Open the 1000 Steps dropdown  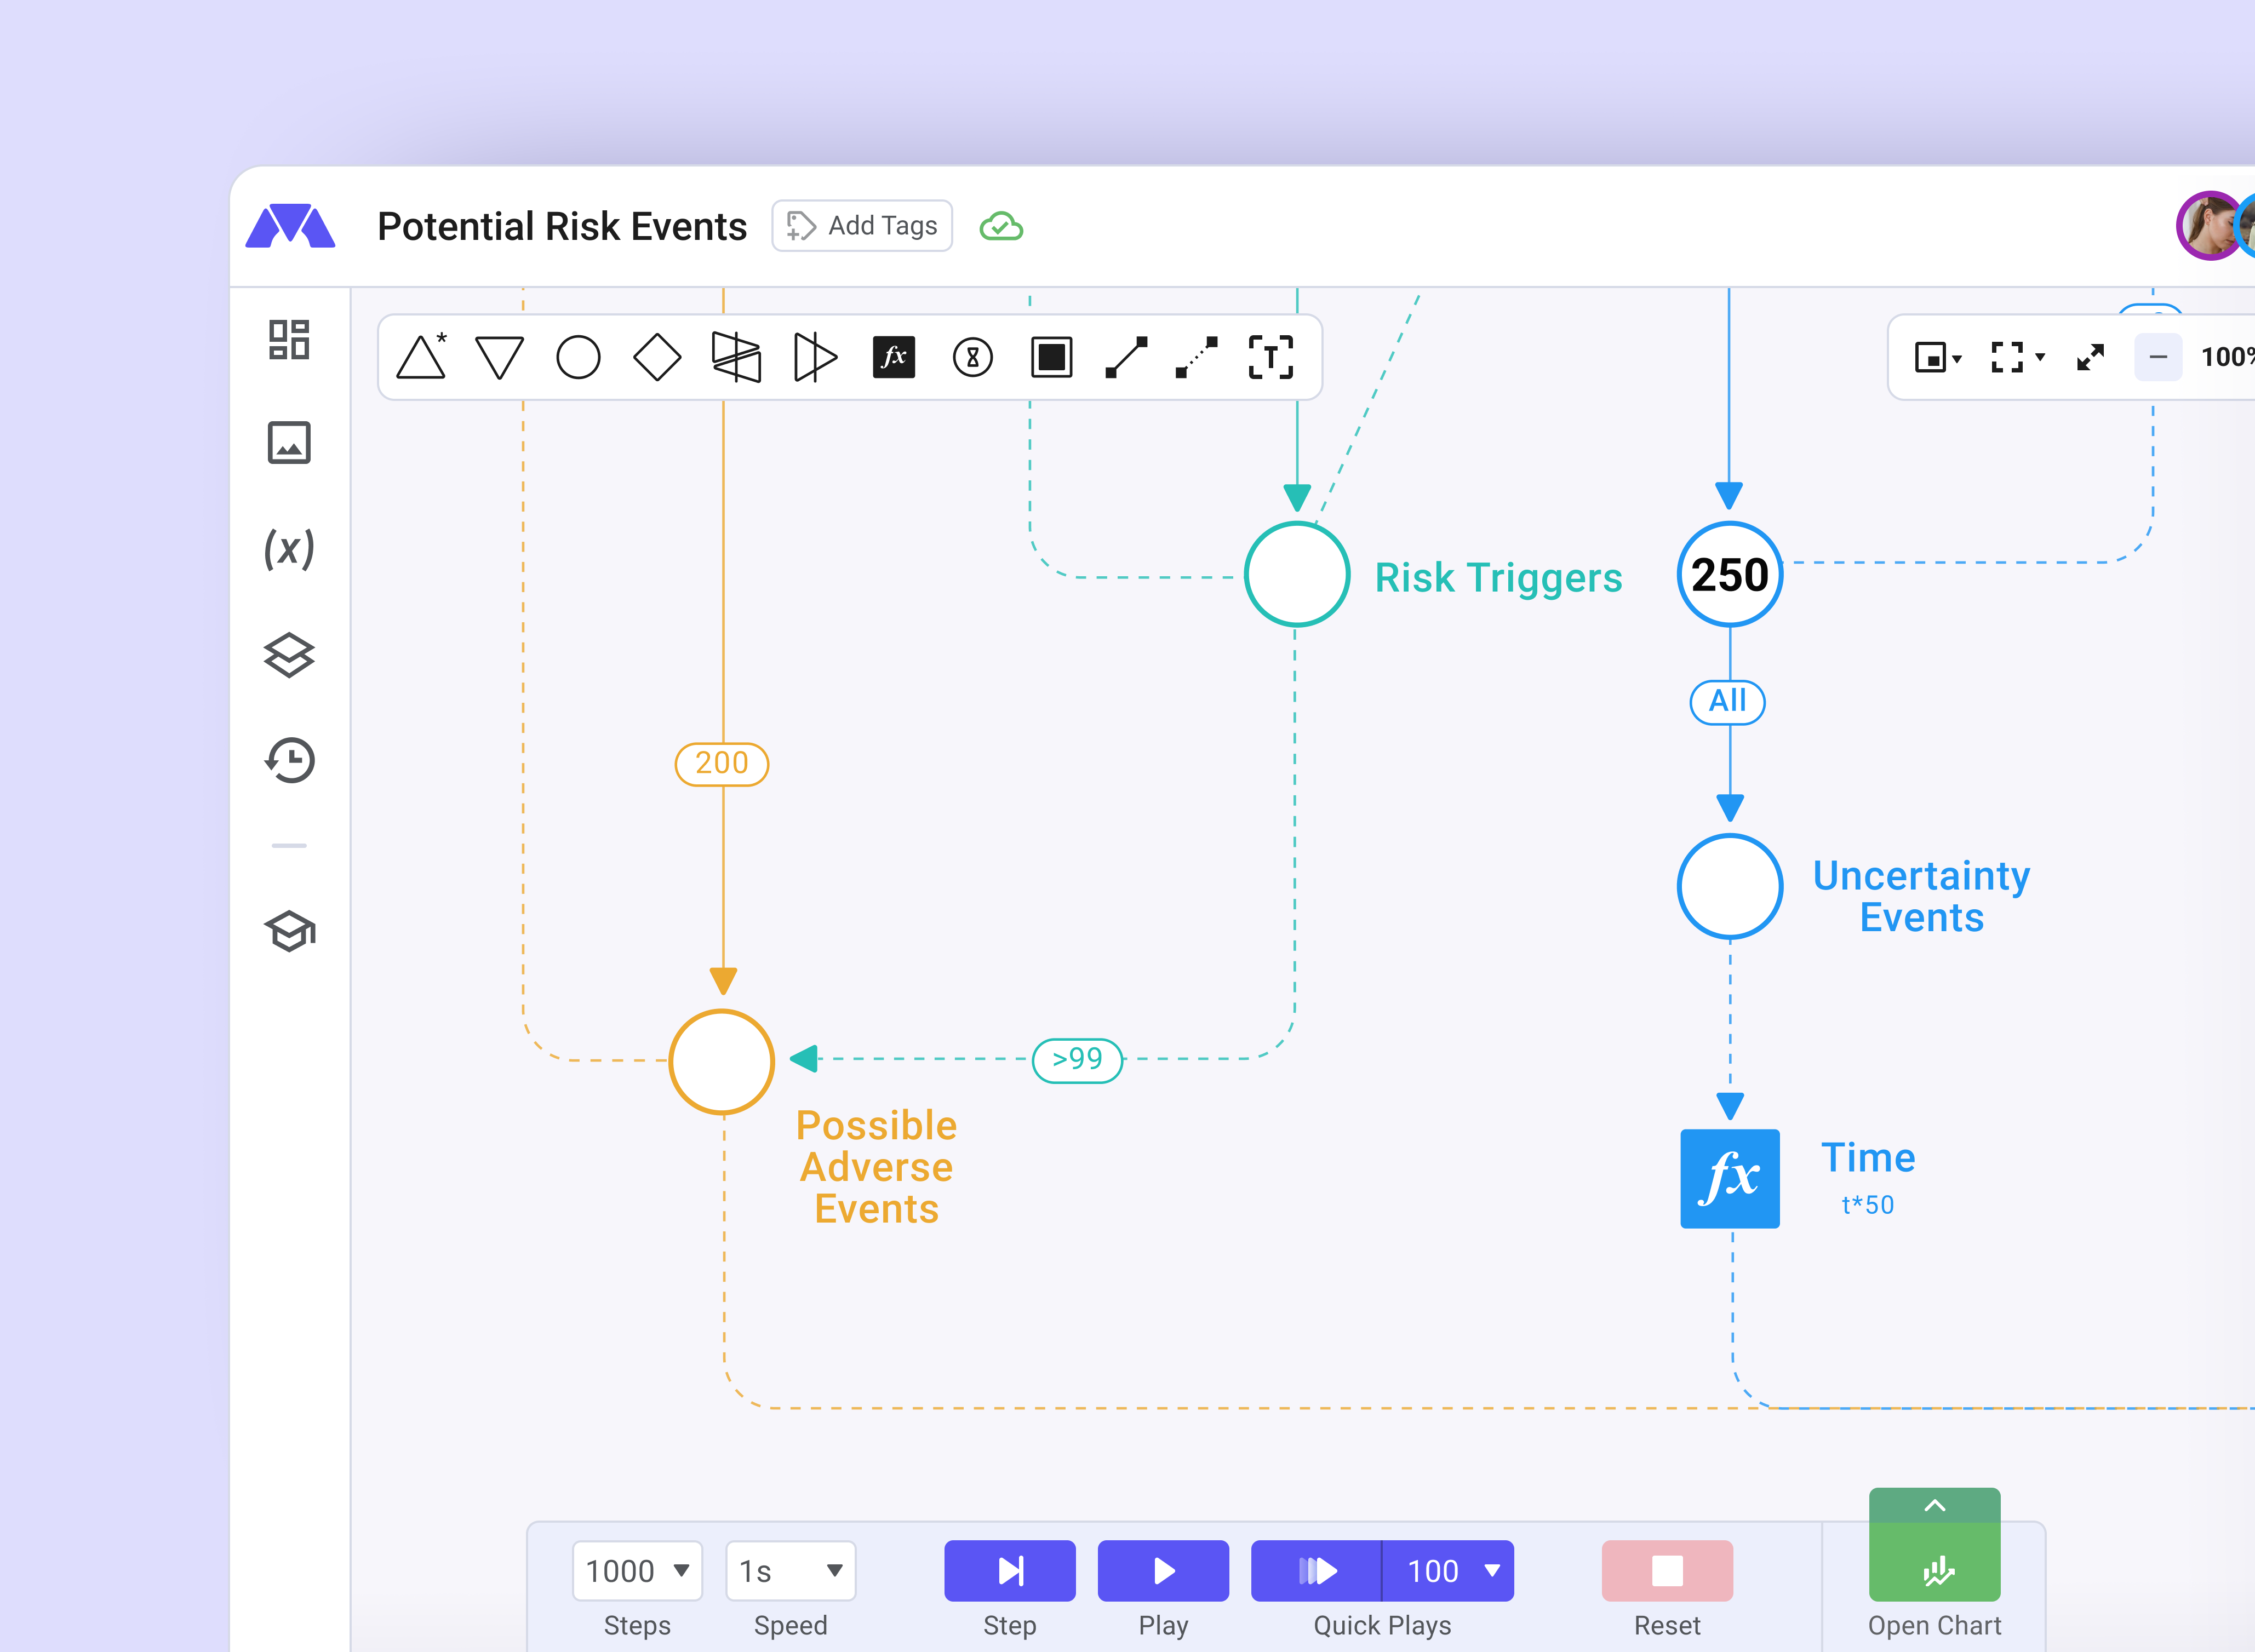point(637,1570)
